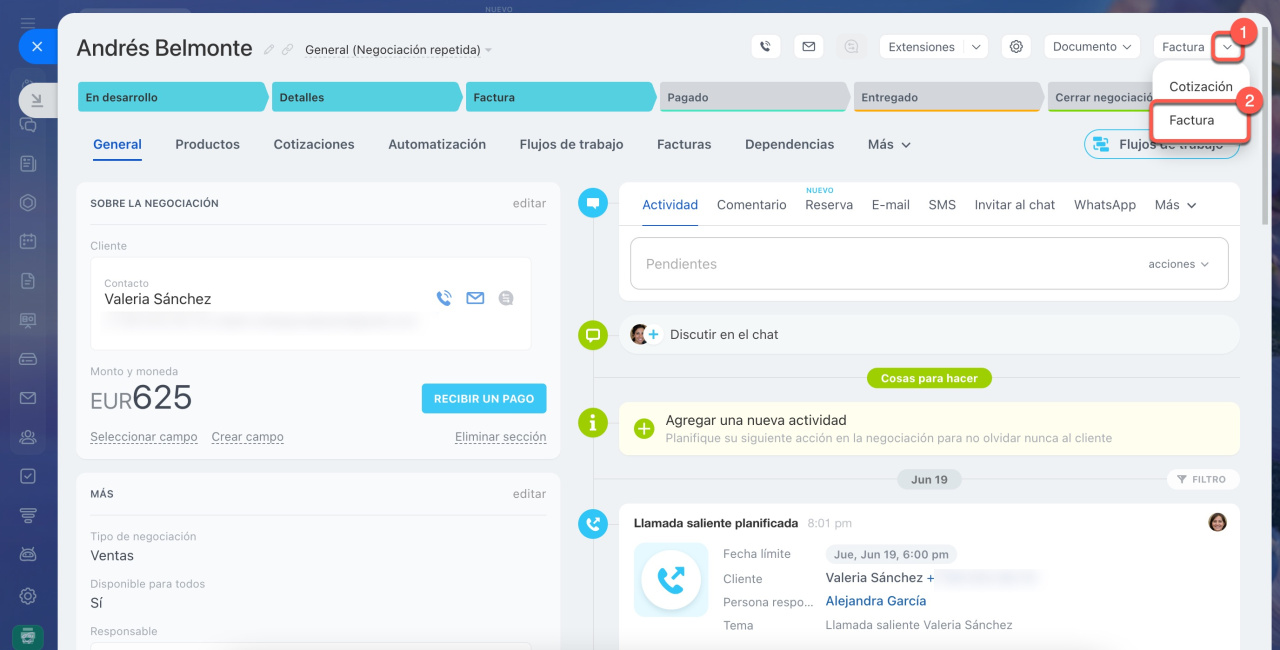Screen dimensions: 1280x650
Task: Switch to the Cotizaciones tab
Action: [x=314, y=145]
